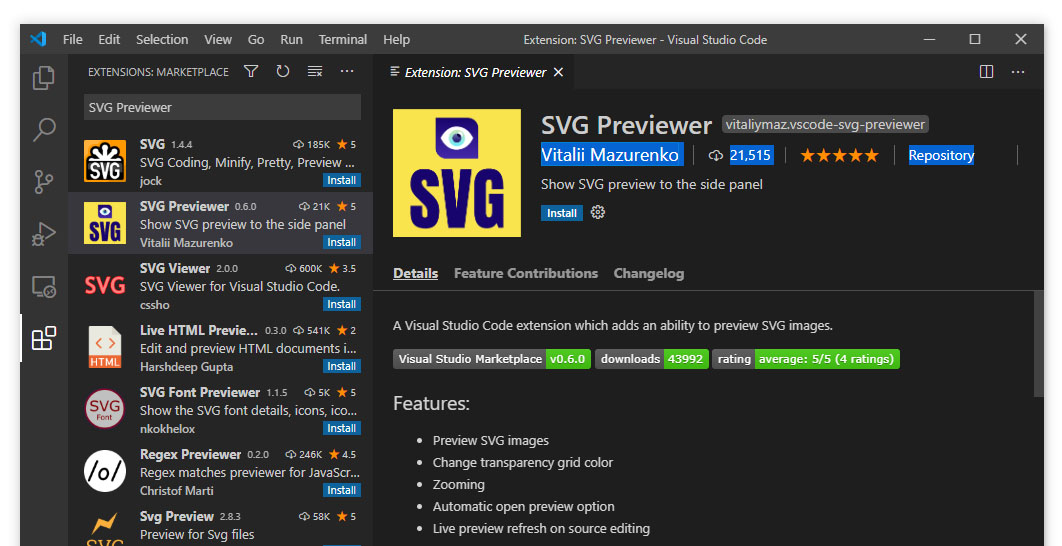Install the SVG Font Previewer extension
Image resolution: width=1062 pixels, height=546 pixels.
(x=342, y=428)
